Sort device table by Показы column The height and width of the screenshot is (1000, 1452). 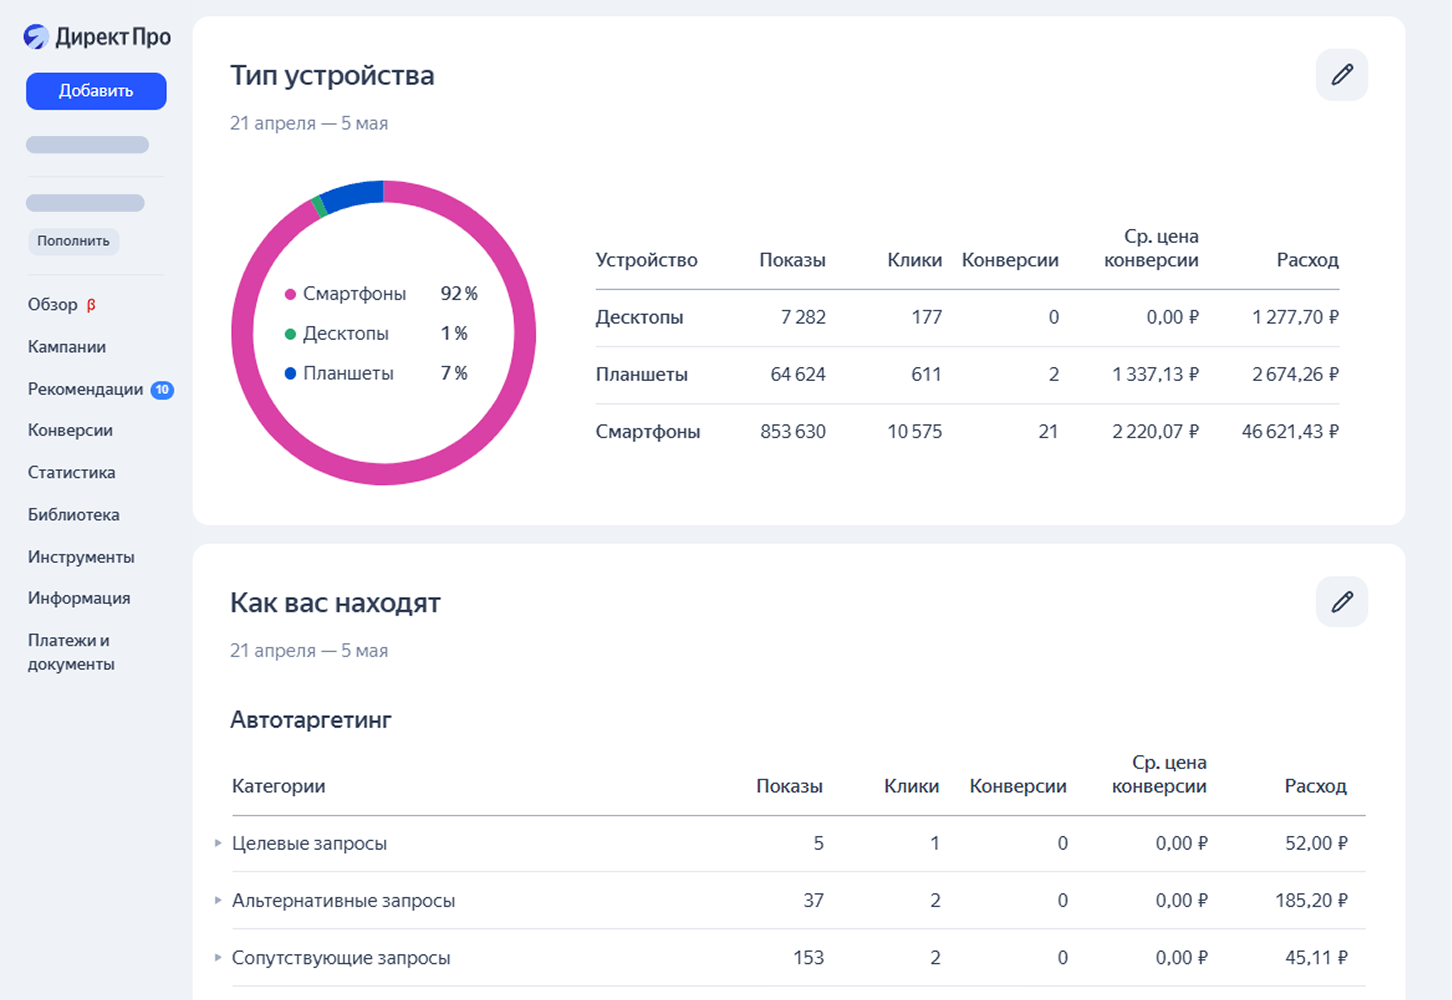pyautogui.click(x=792, y=260)
